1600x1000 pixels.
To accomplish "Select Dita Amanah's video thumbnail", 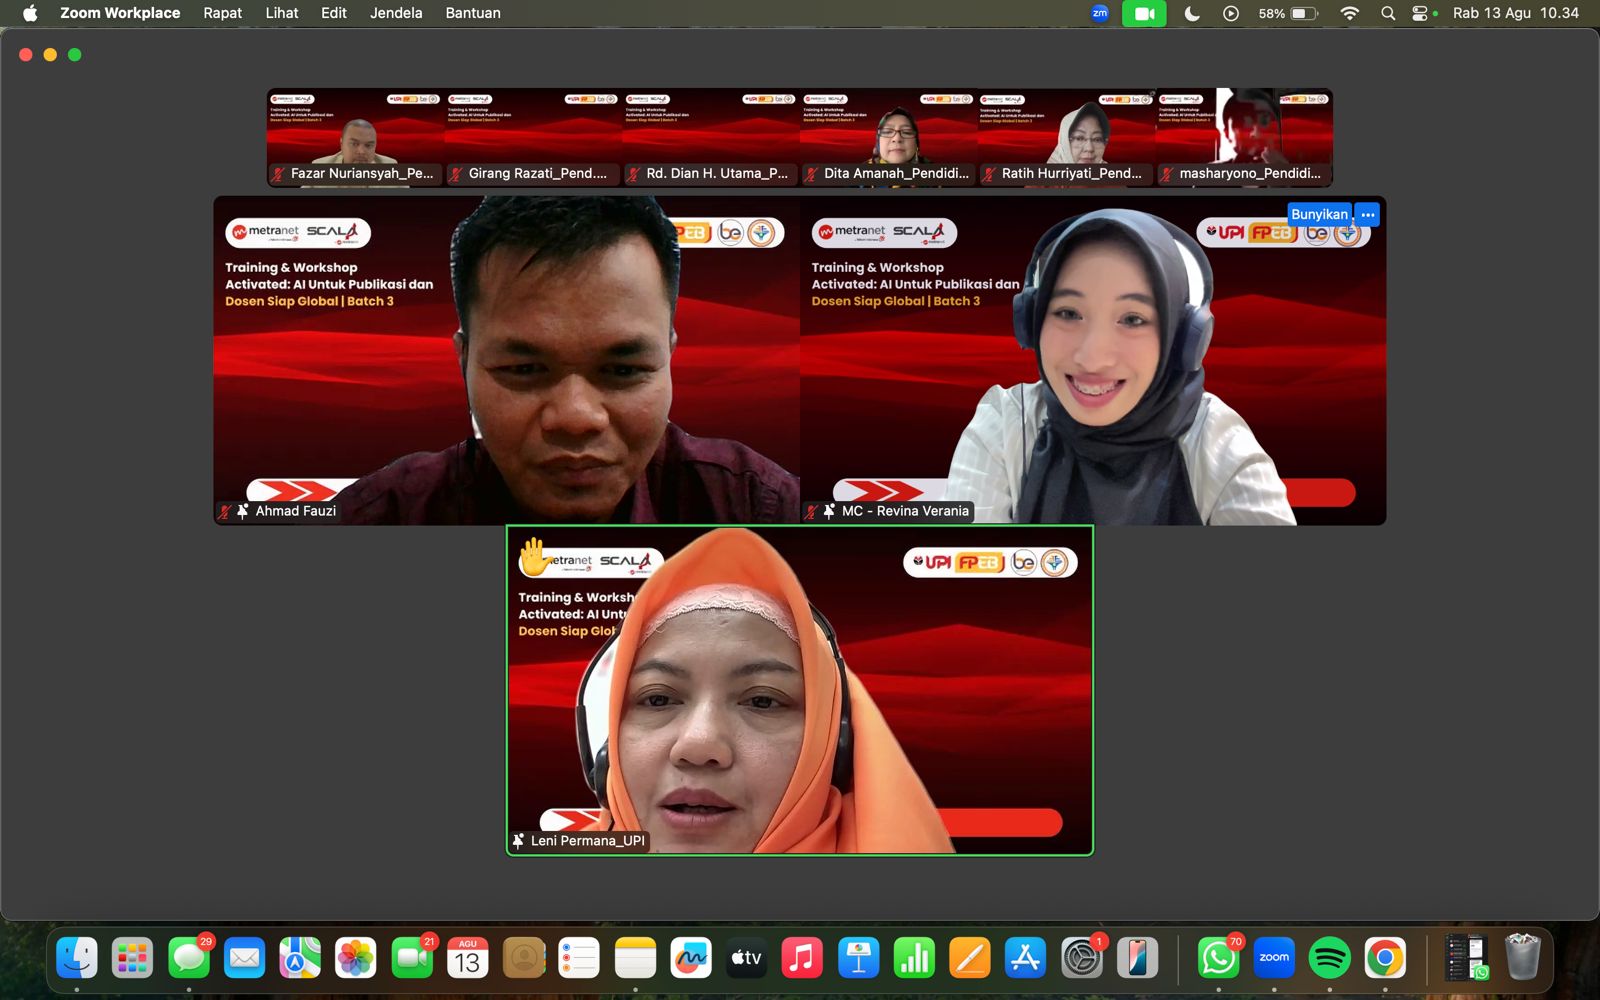I will click(x=888, y=137).
